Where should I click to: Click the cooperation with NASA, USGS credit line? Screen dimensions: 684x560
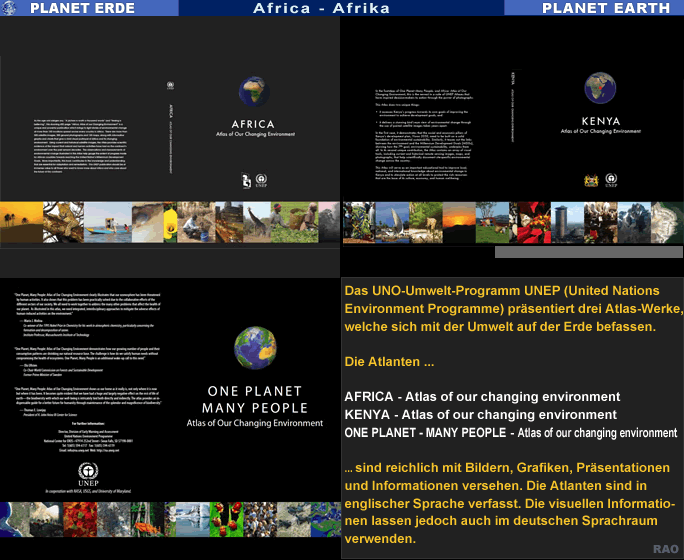click(88, 491)
